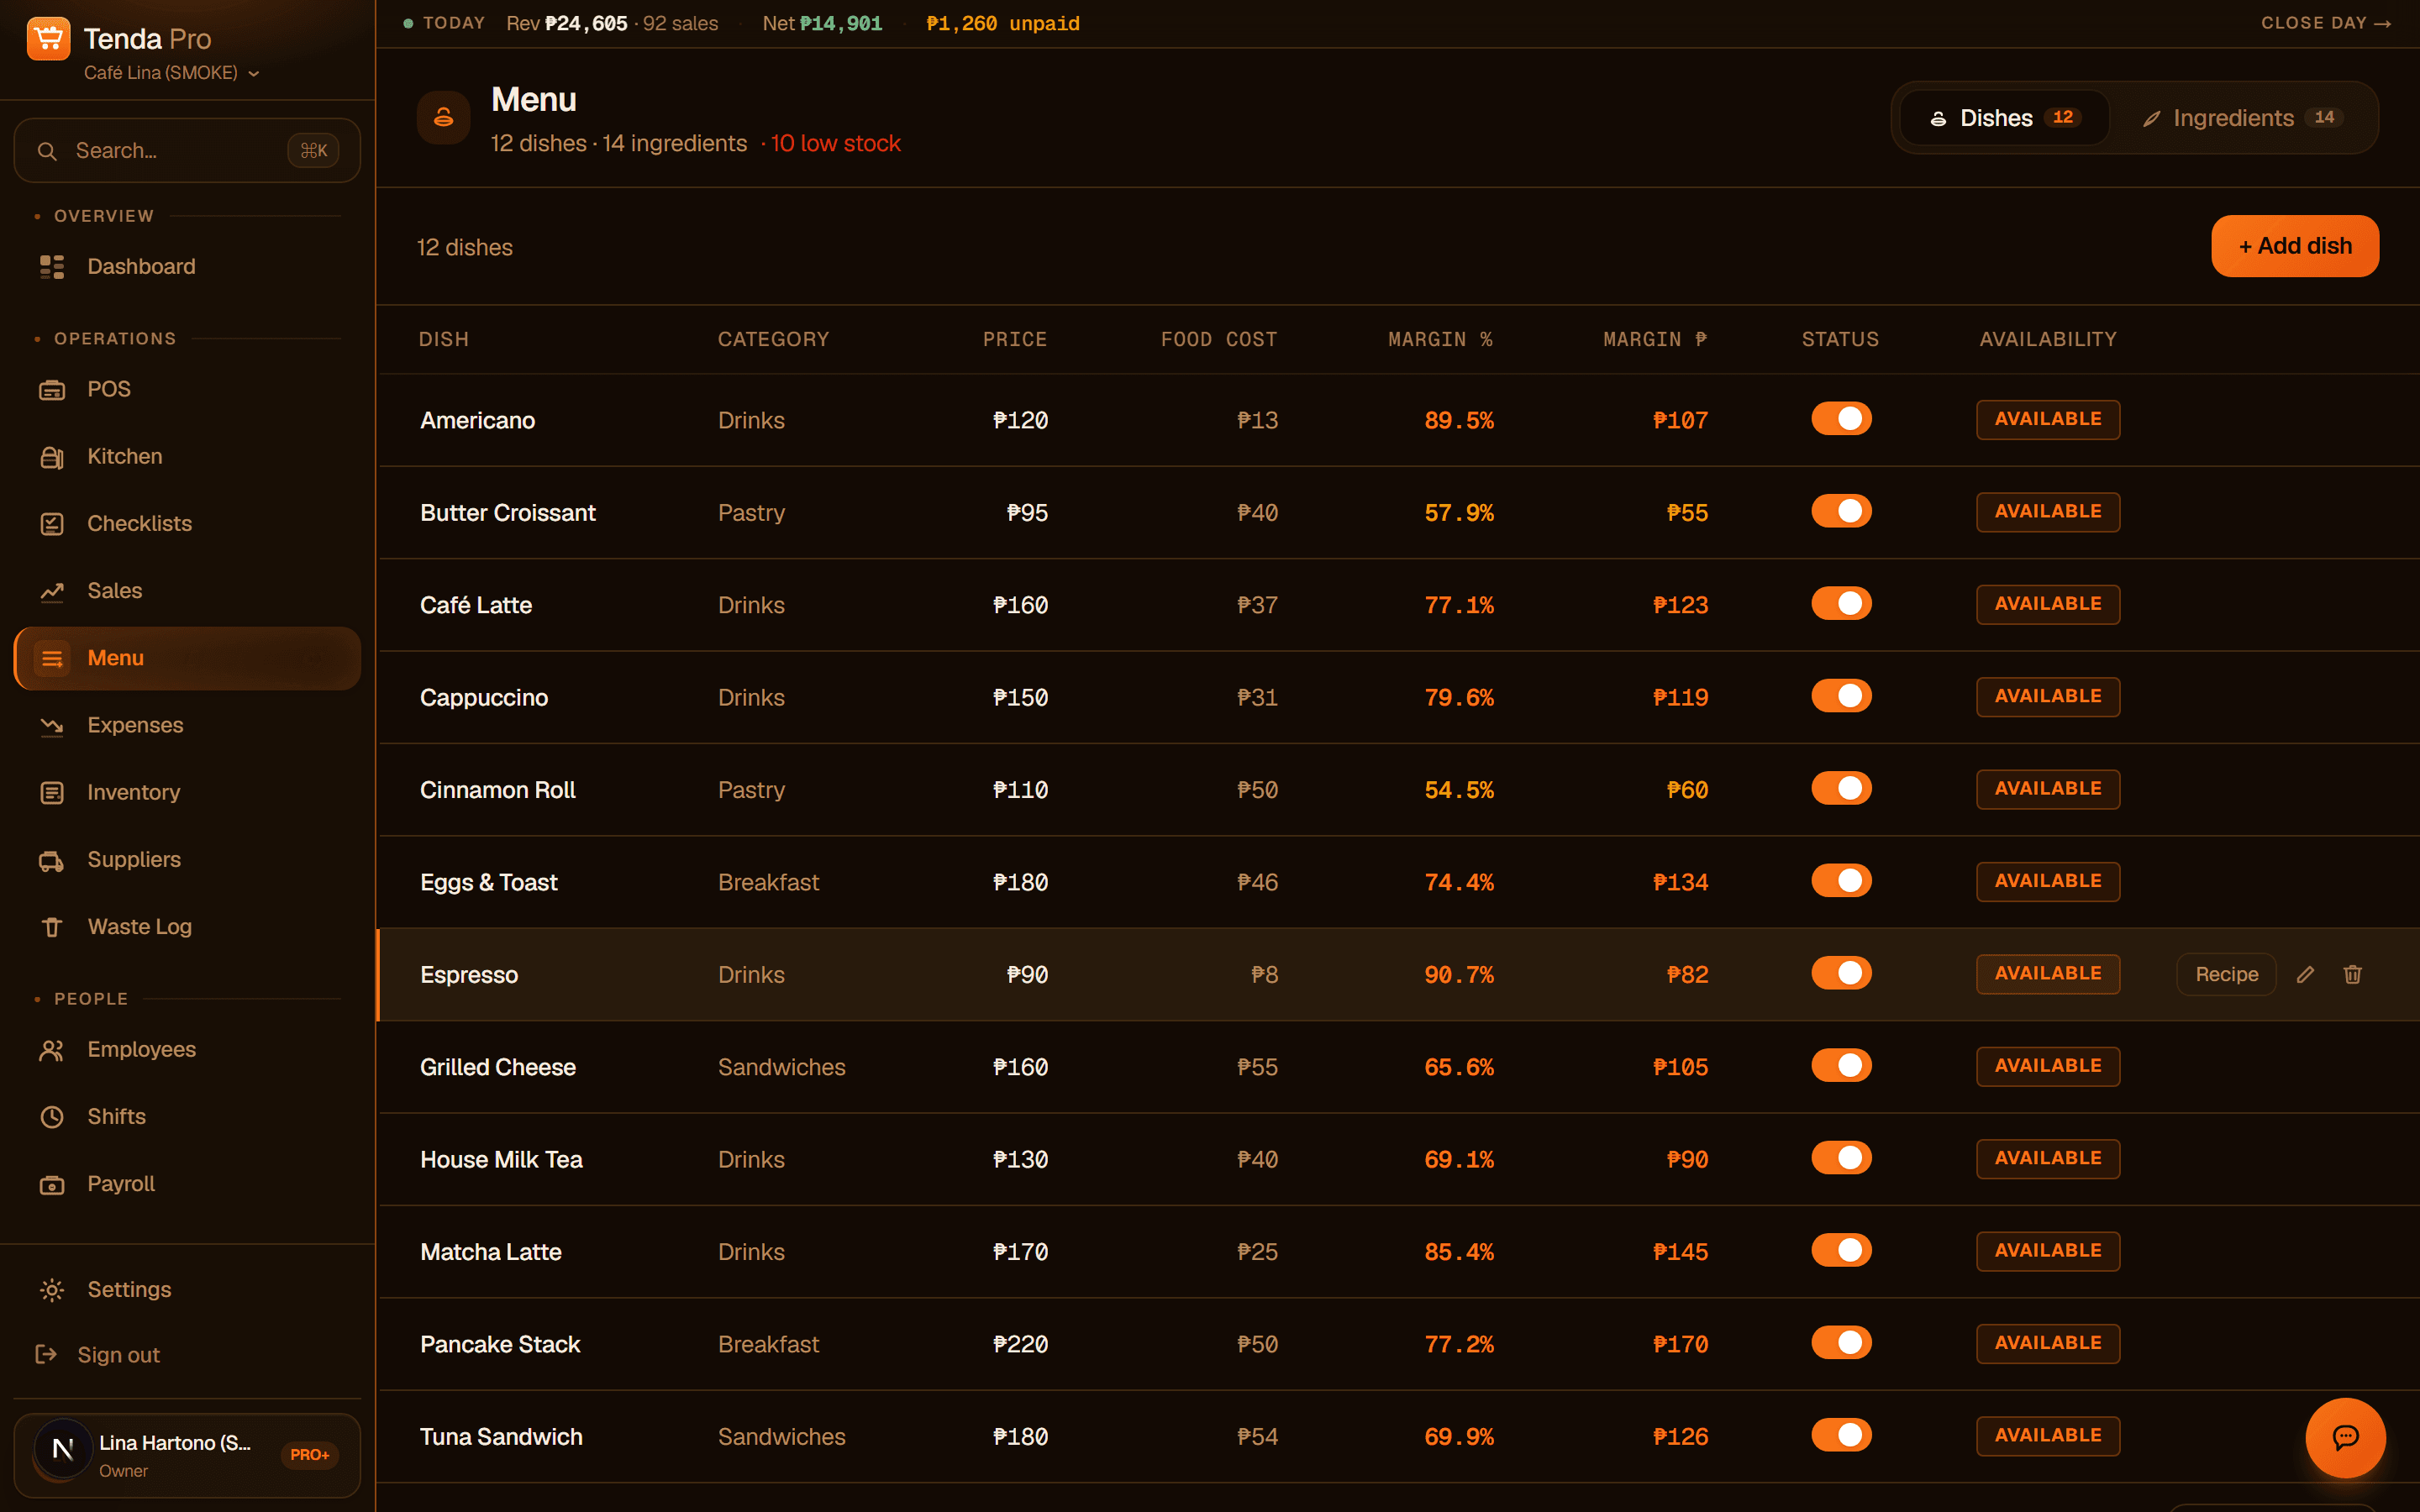Click the ₱1,260 unpaid amount
Screen dimensions: 2420x1512
coord(1003,23)
